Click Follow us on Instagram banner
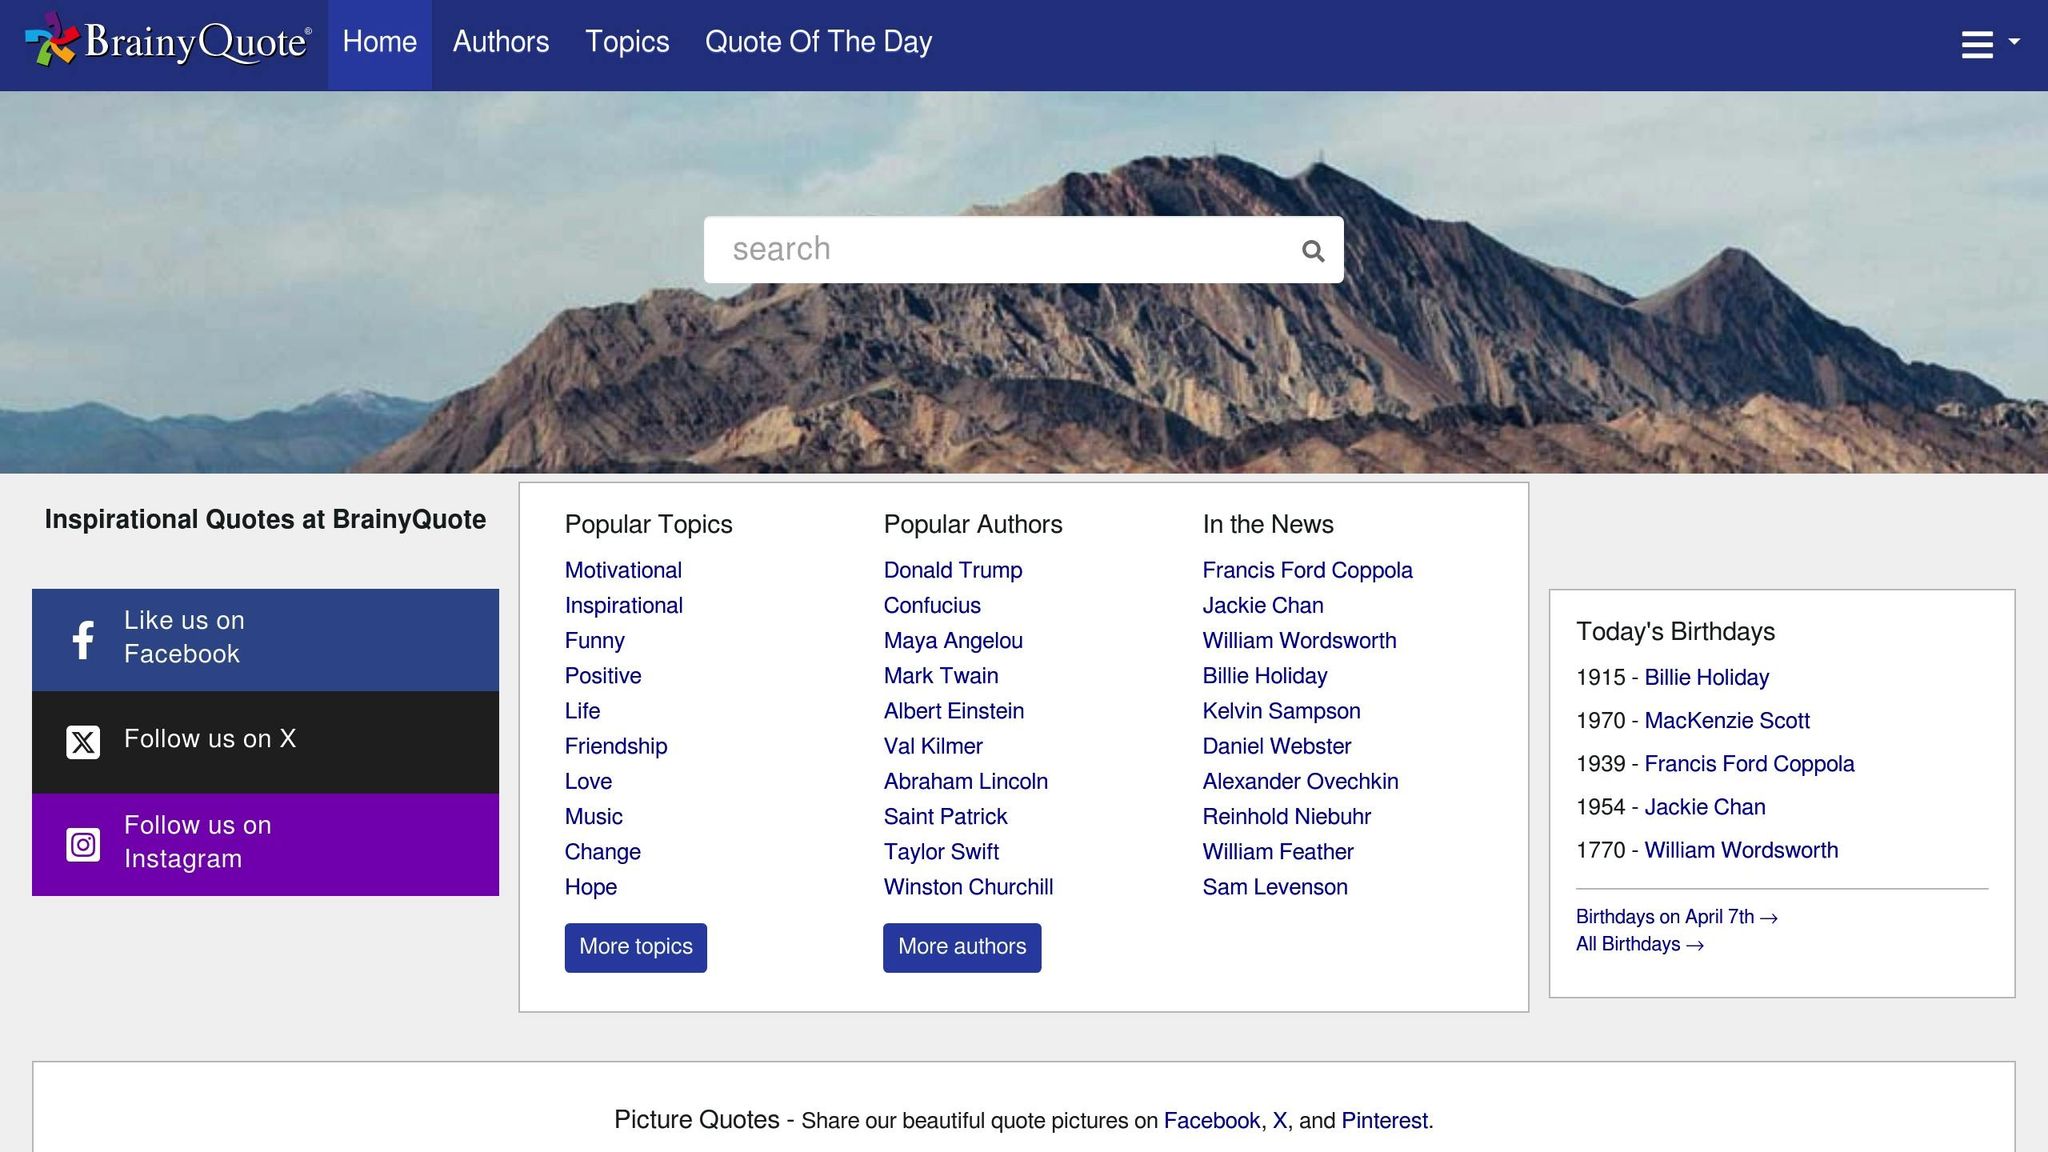 tap(265, 844)
